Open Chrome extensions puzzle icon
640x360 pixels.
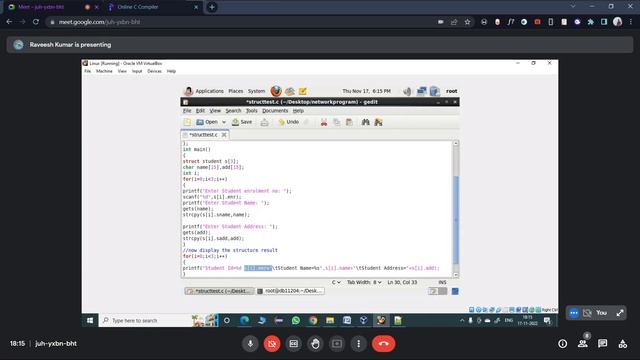[x=591, y=22]
